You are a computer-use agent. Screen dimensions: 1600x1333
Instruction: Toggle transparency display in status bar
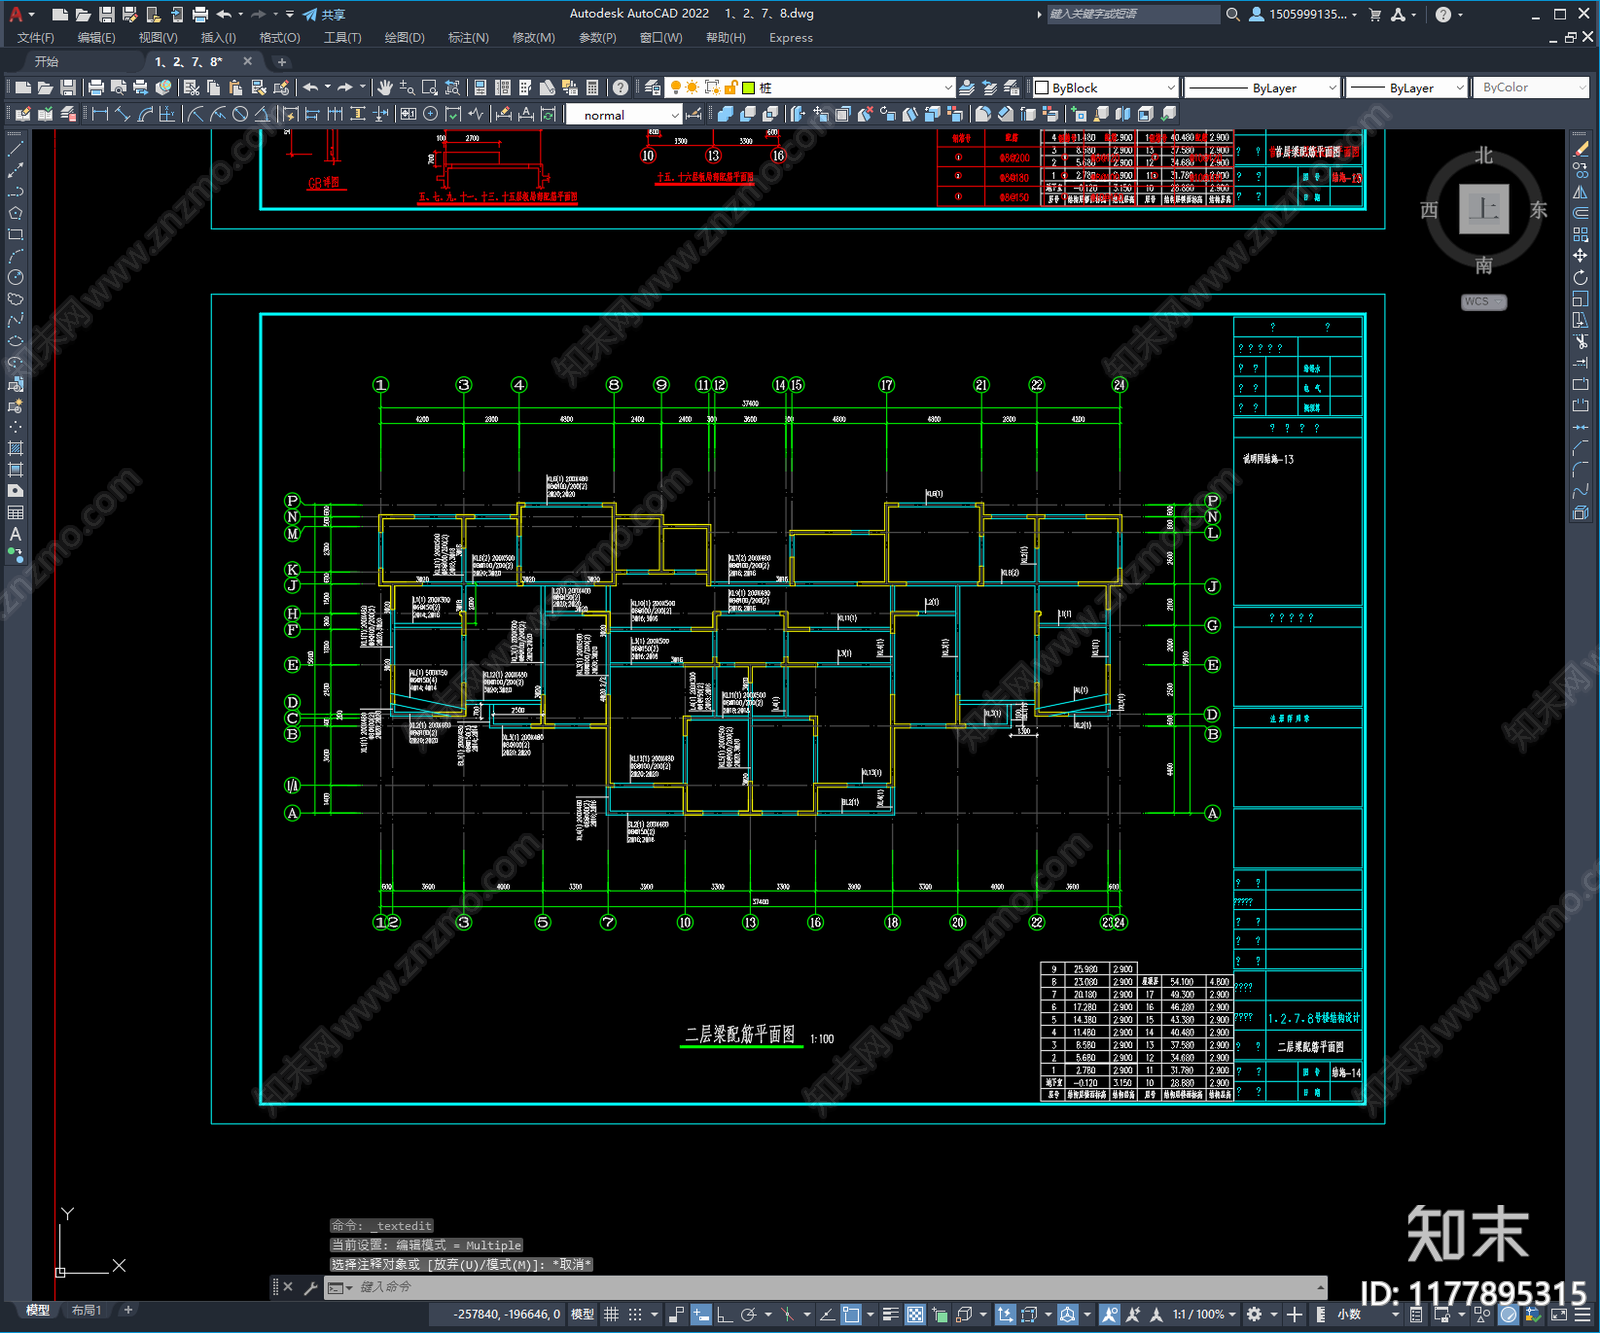pyautogui.click(x=915, y=1314)
